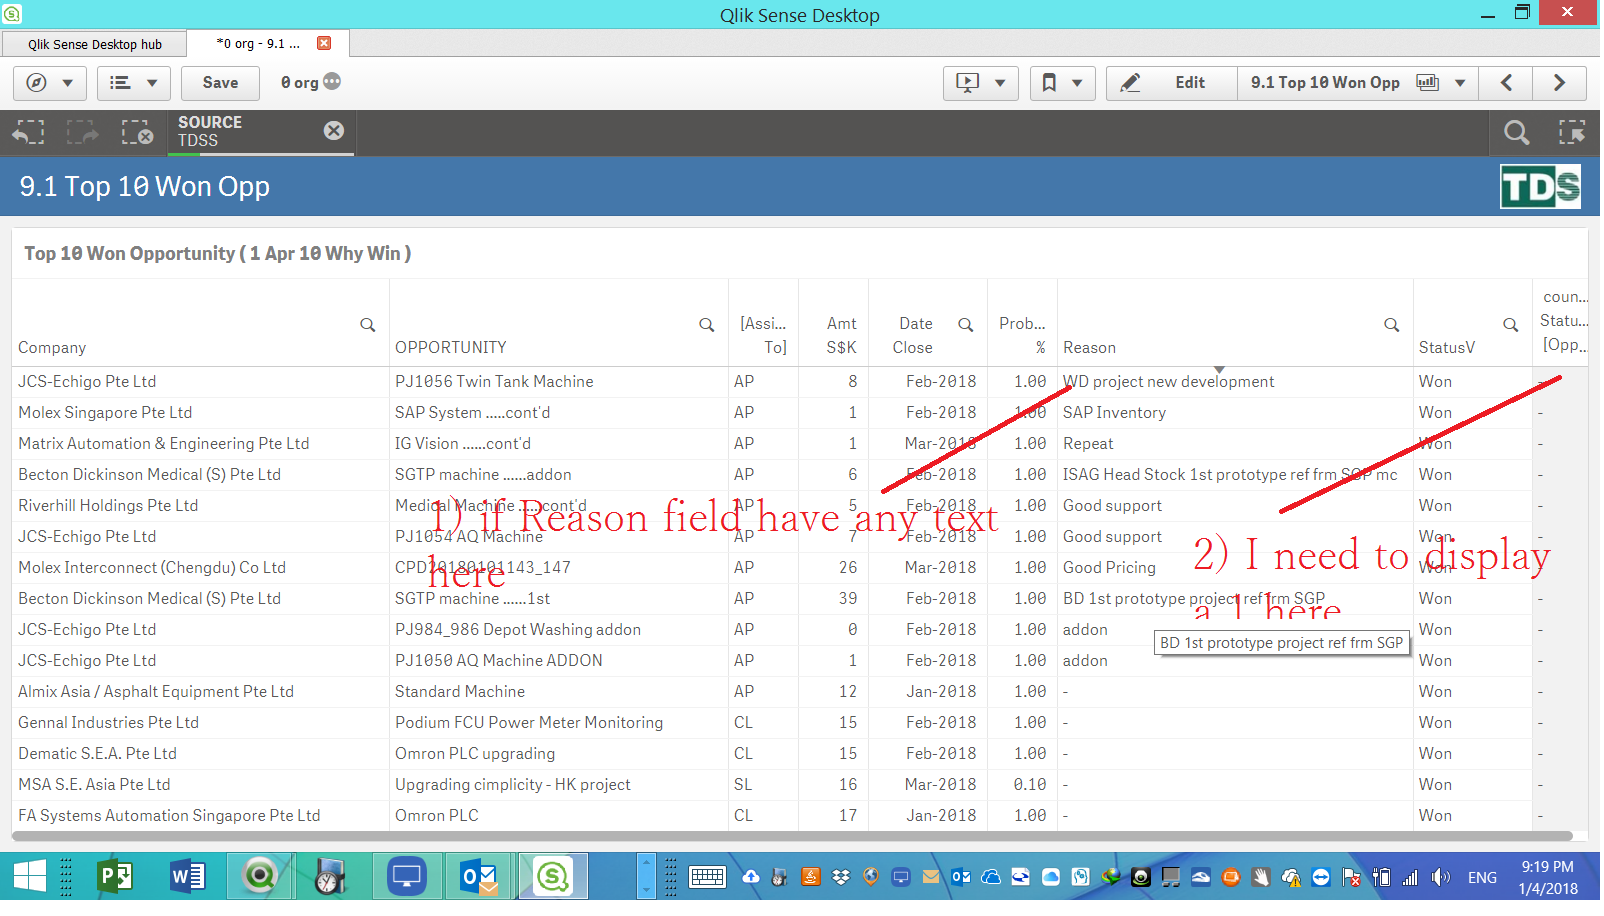Screen dimensions: 1604x916
Task: Open Outlook from the taskbar
Action: click(479, 877)
